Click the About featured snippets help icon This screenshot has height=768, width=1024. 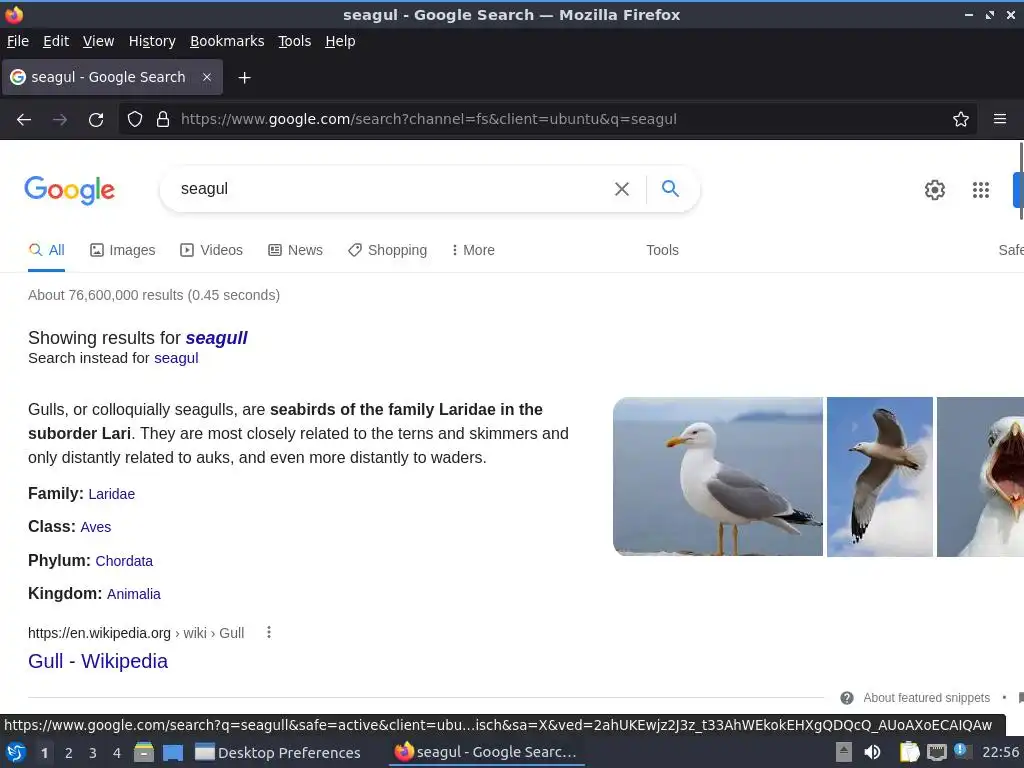847,698
